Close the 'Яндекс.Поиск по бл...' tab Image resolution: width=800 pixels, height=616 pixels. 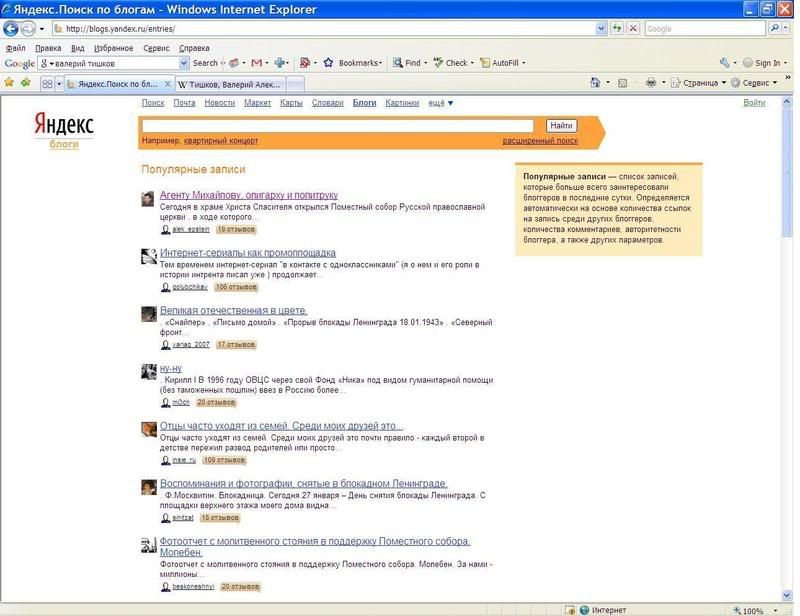click(x=167, y=84)
